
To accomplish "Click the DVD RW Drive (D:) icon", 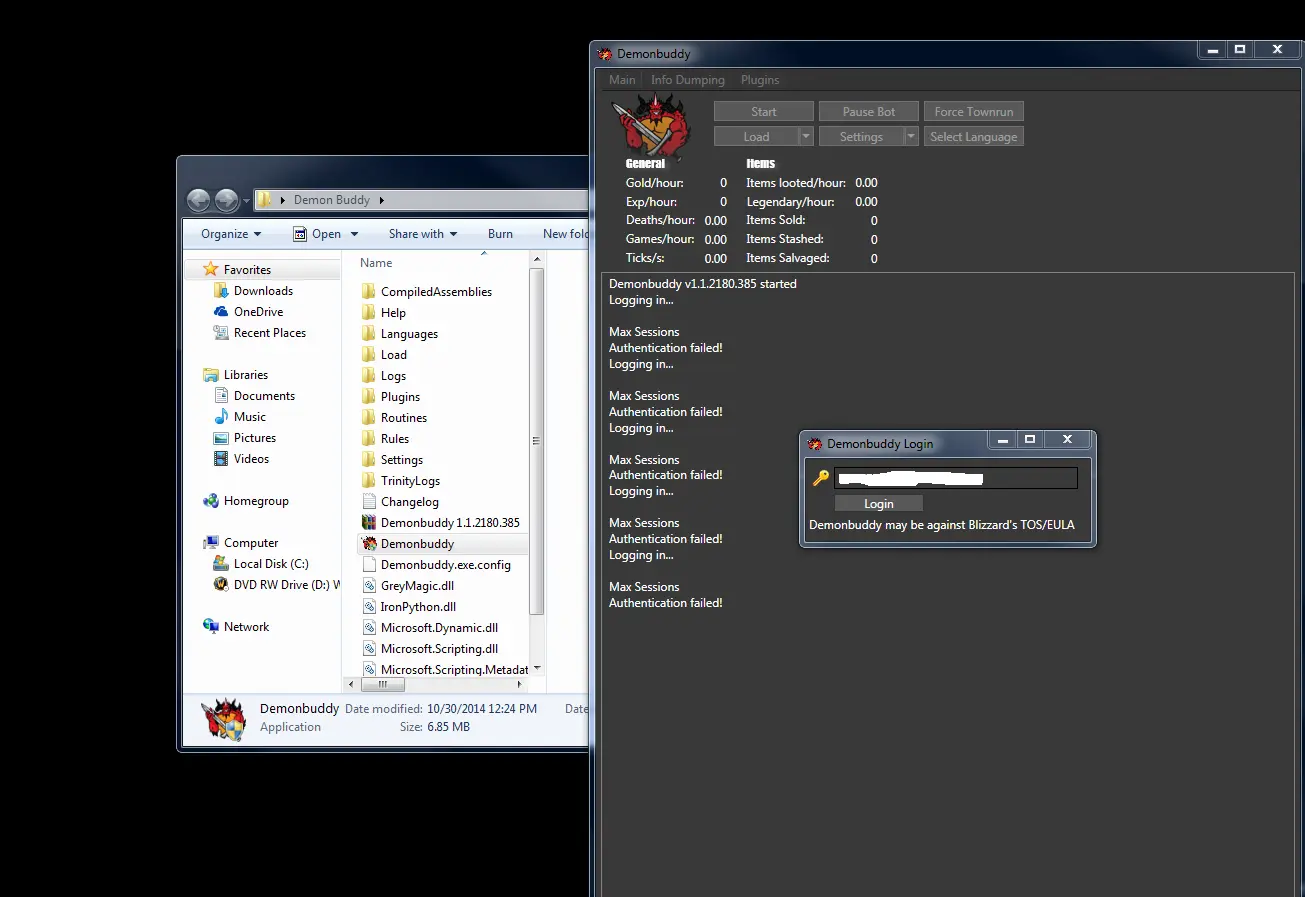I will coord(222,585).
